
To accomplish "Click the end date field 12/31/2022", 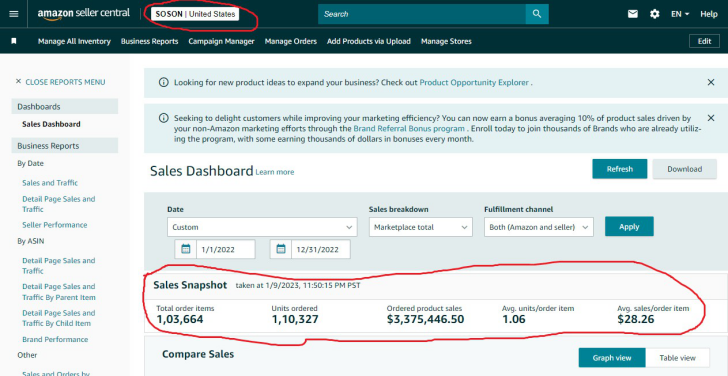I will pos(321,249).
